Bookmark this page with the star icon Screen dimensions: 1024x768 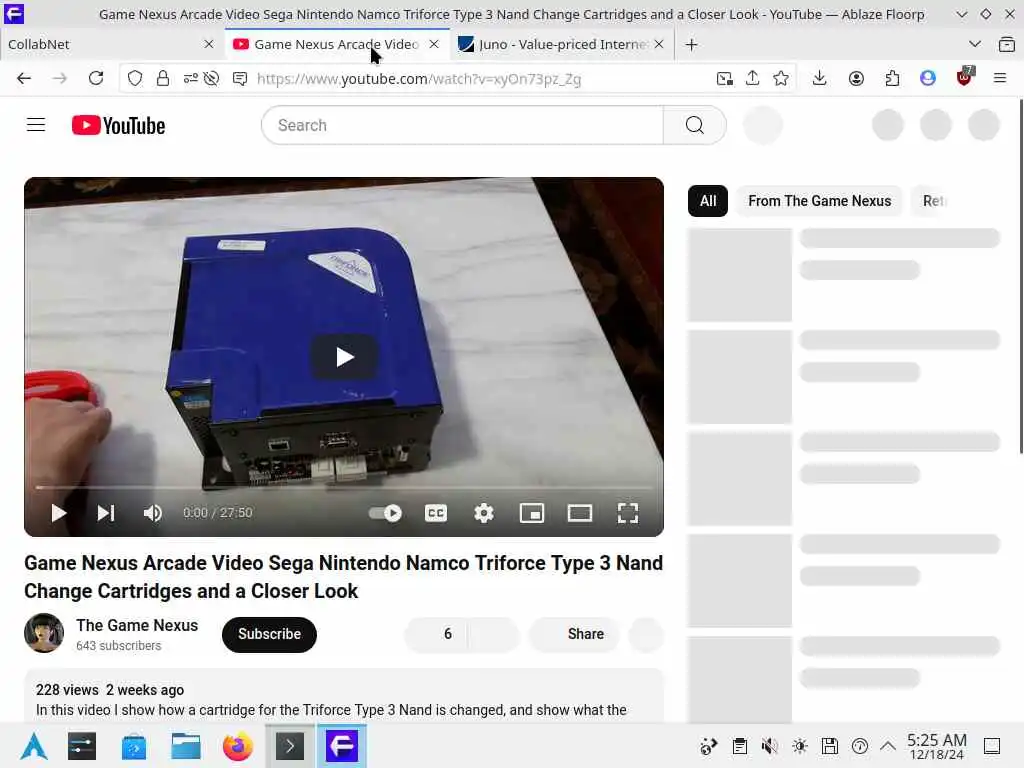coord(780,78)
